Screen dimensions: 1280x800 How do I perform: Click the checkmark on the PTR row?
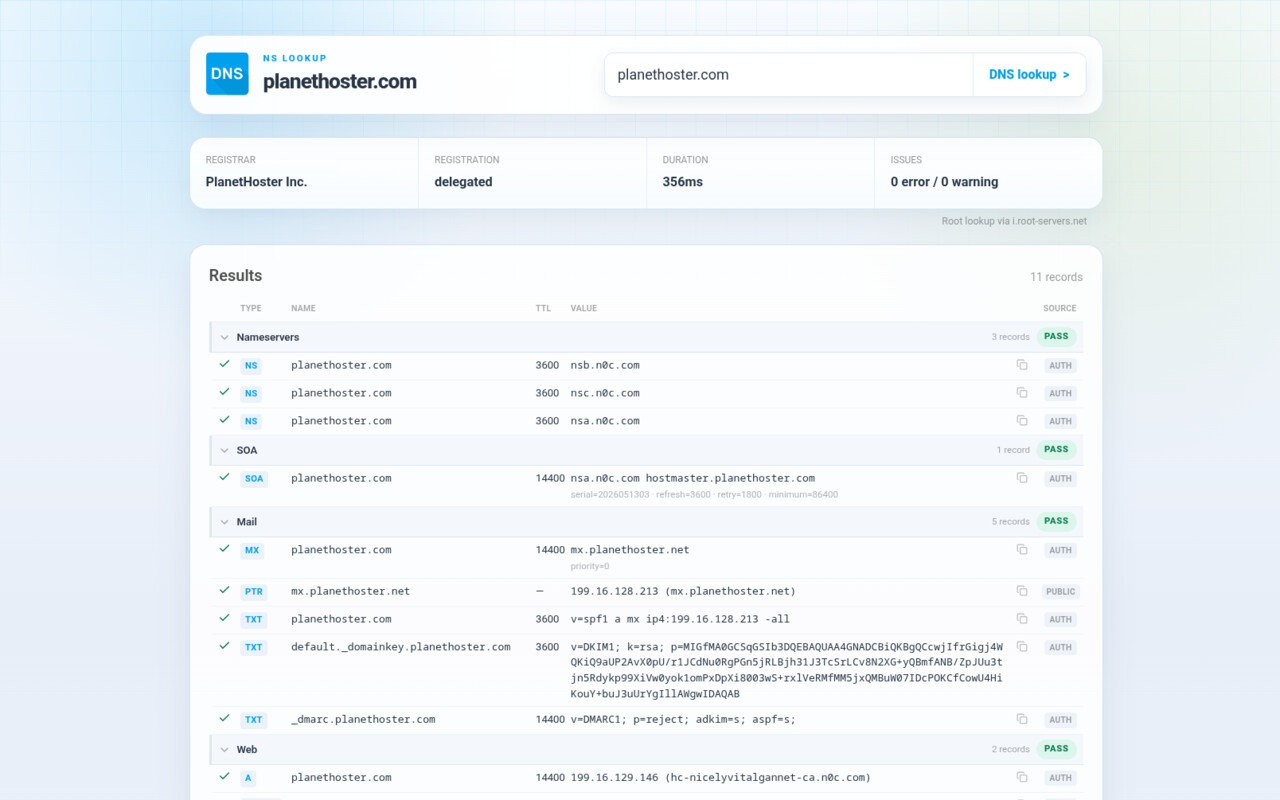coord(225,590)
